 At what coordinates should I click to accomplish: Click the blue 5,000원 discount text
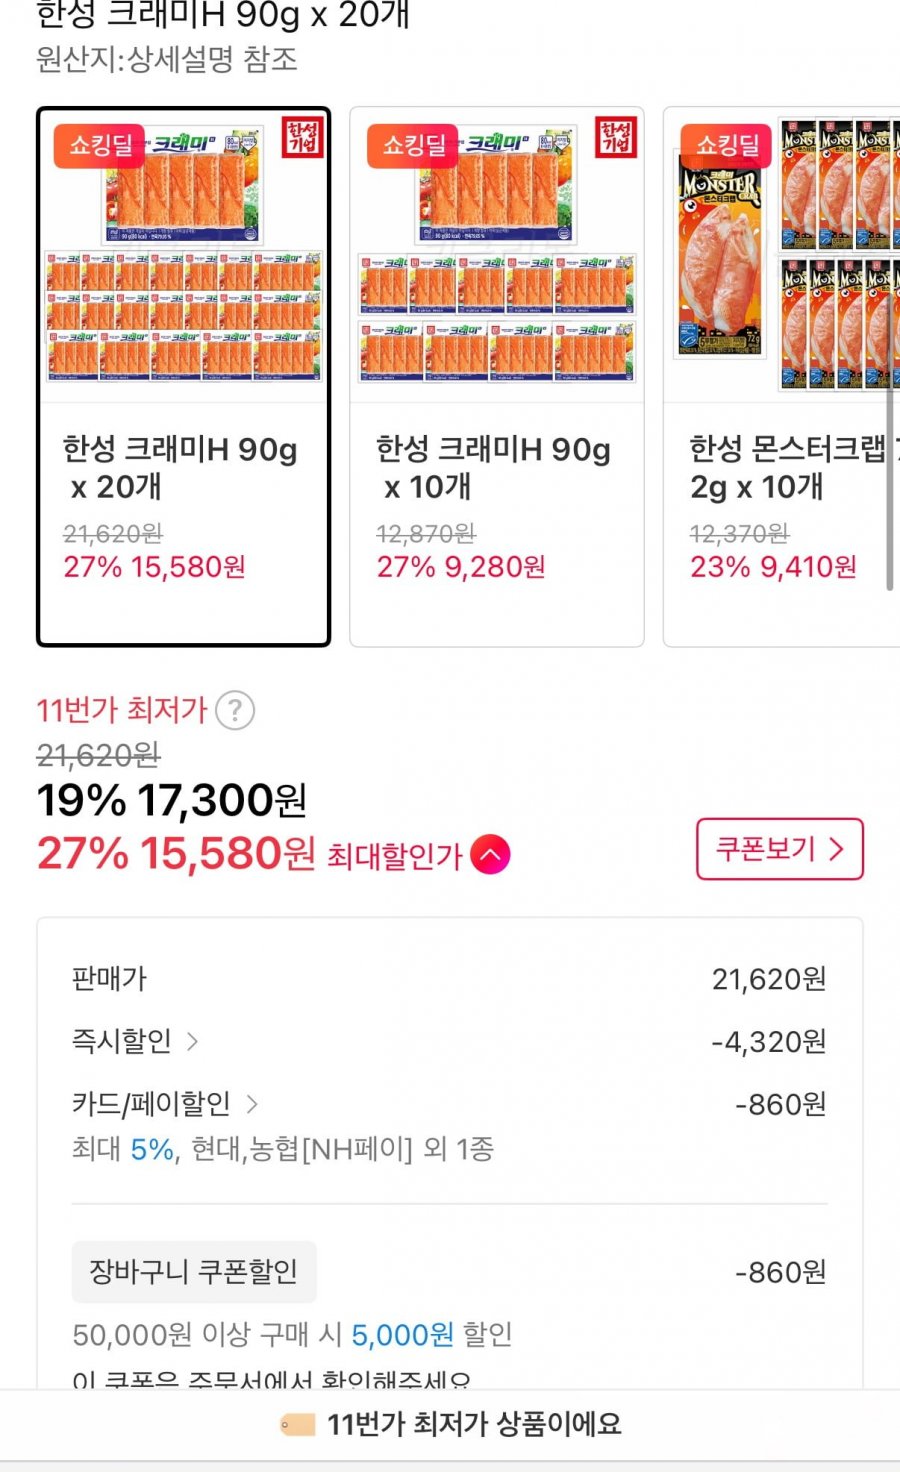click(x=402, y=1334)
